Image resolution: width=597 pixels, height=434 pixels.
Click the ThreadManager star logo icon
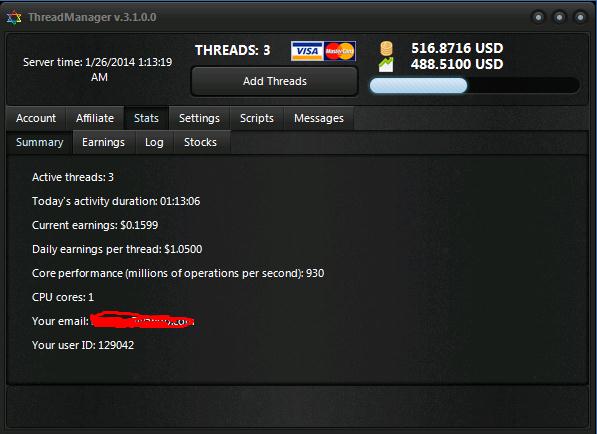click(14, 18)
